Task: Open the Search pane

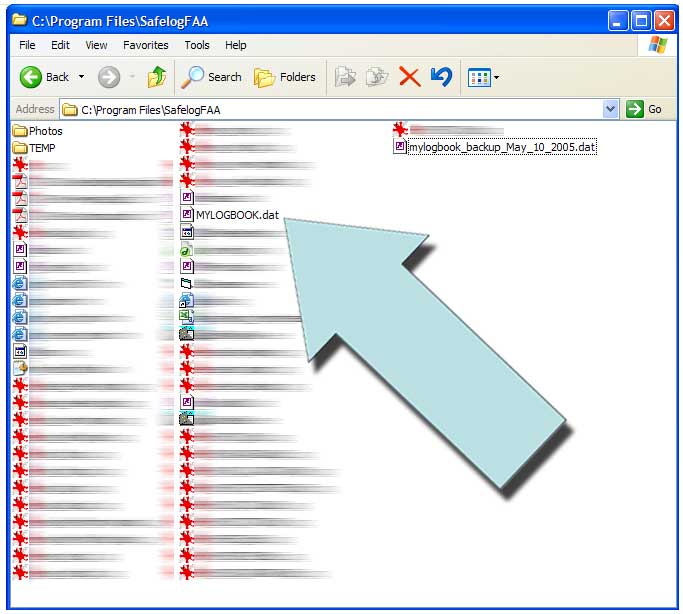Action: tap(211, 77)
